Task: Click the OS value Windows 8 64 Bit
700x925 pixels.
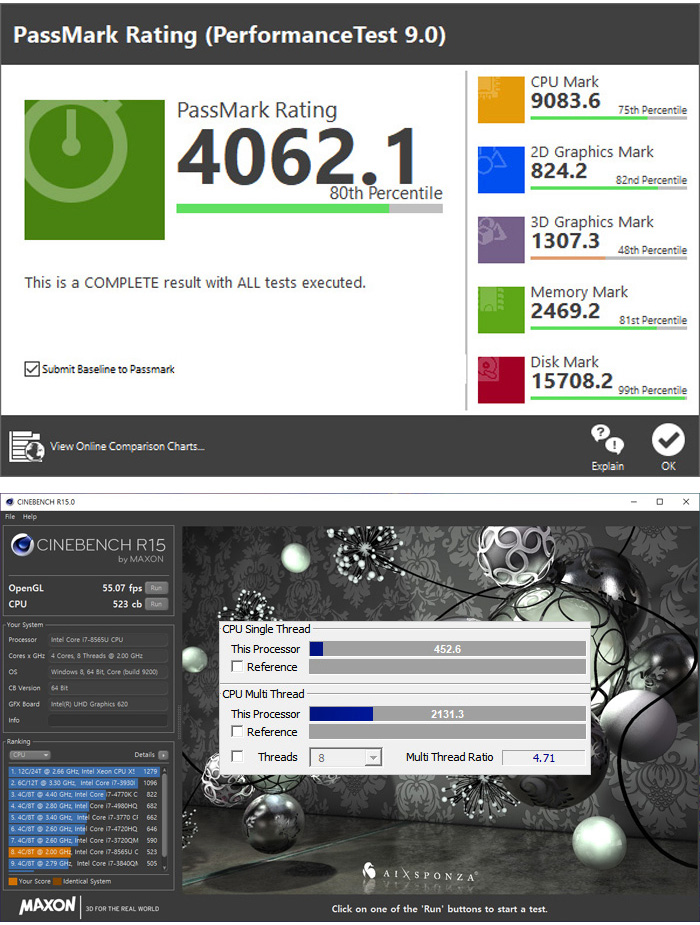Action: click(107, 672)
